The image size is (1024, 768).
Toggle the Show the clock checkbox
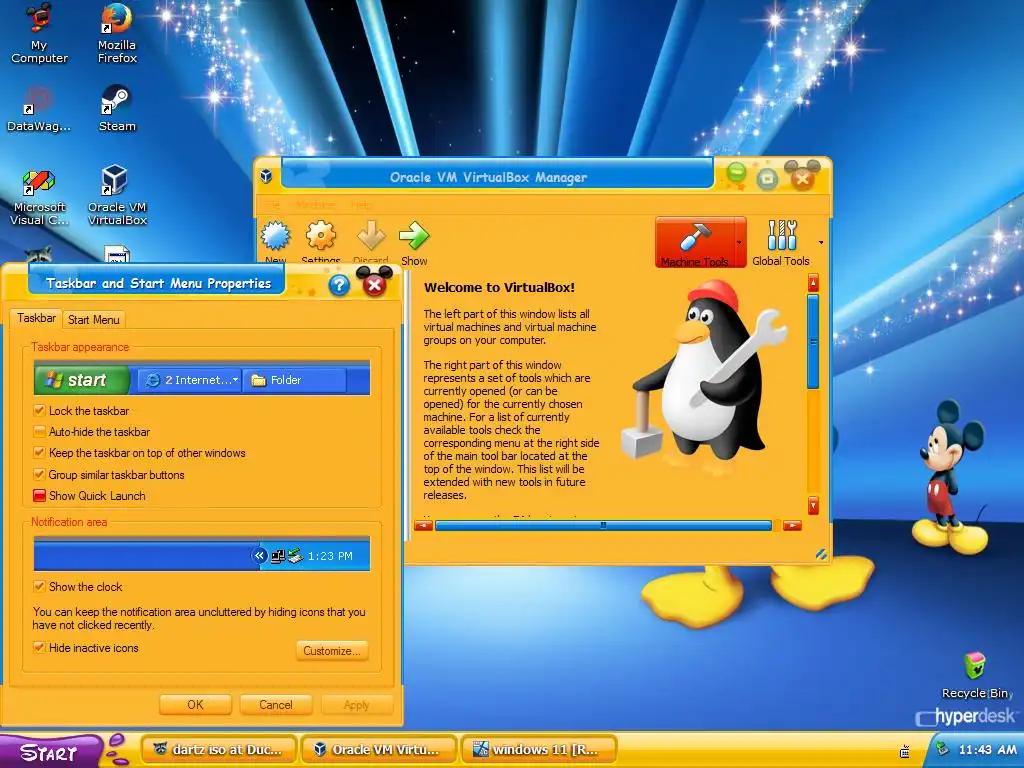coord(39,586)
